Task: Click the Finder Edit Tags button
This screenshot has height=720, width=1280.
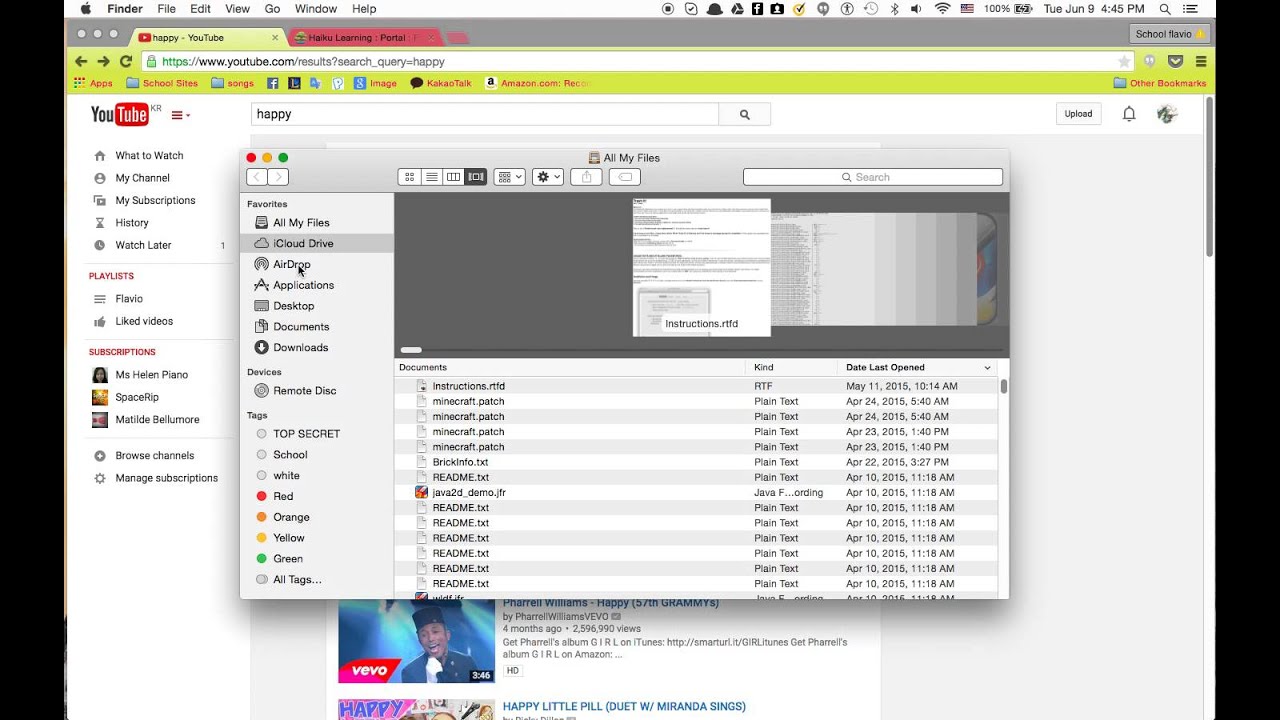Action: [x=625, y=177]
